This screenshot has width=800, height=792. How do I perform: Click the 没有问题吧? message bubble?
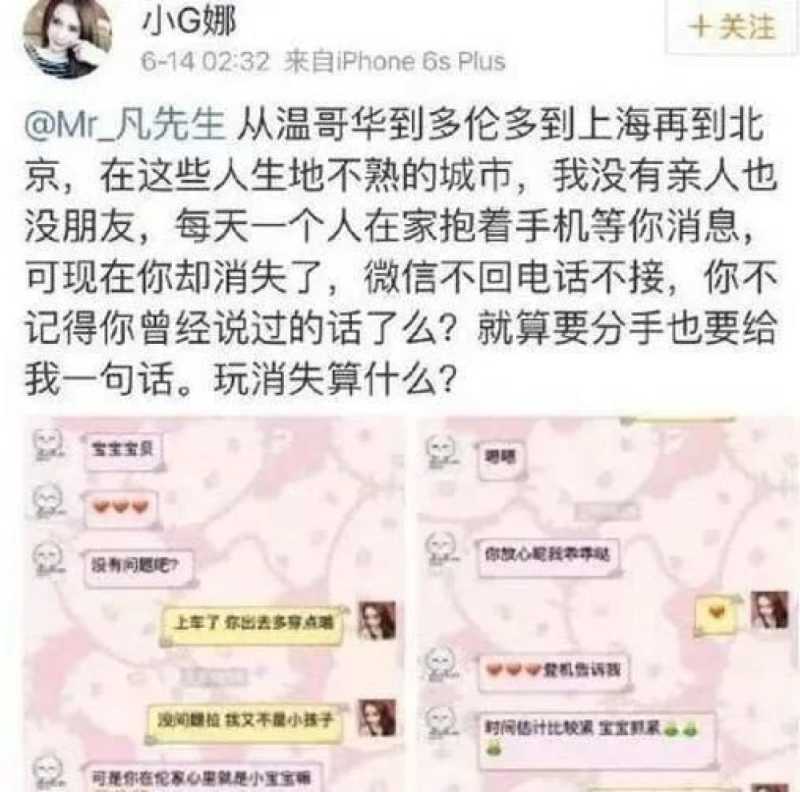coord(137,566)
